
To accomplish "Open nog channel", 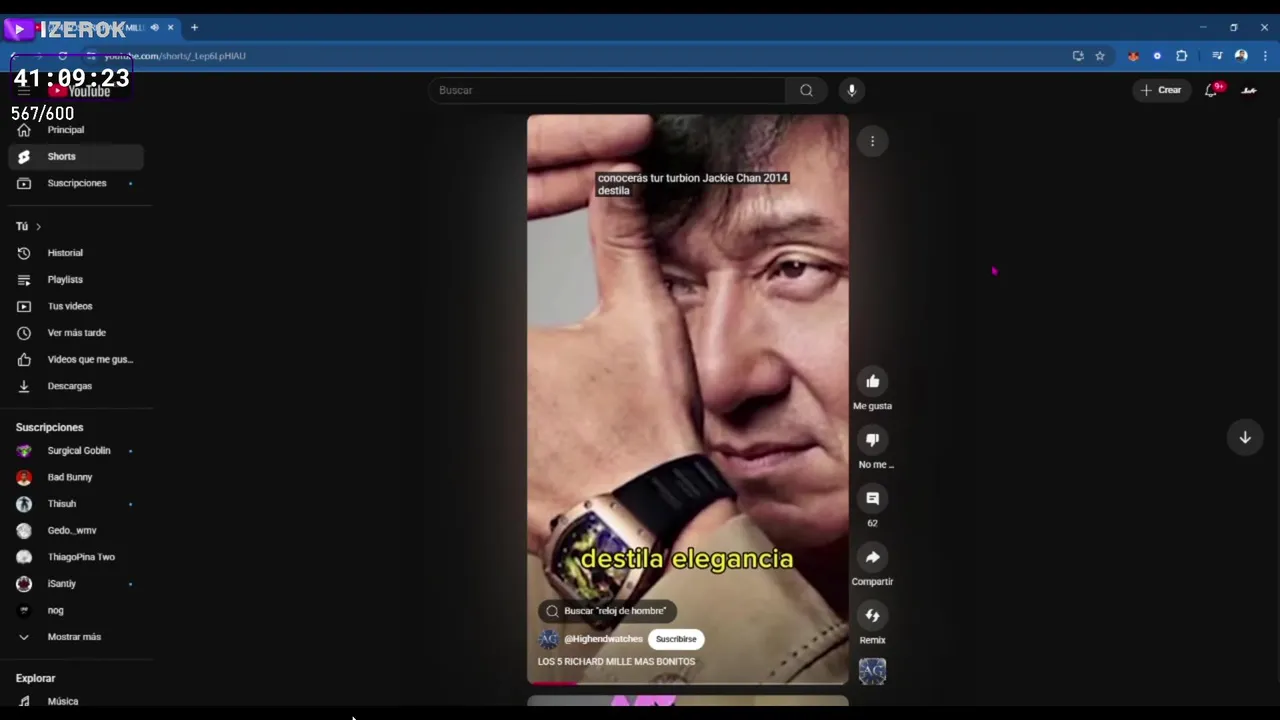I will click(x=76, y=610).
